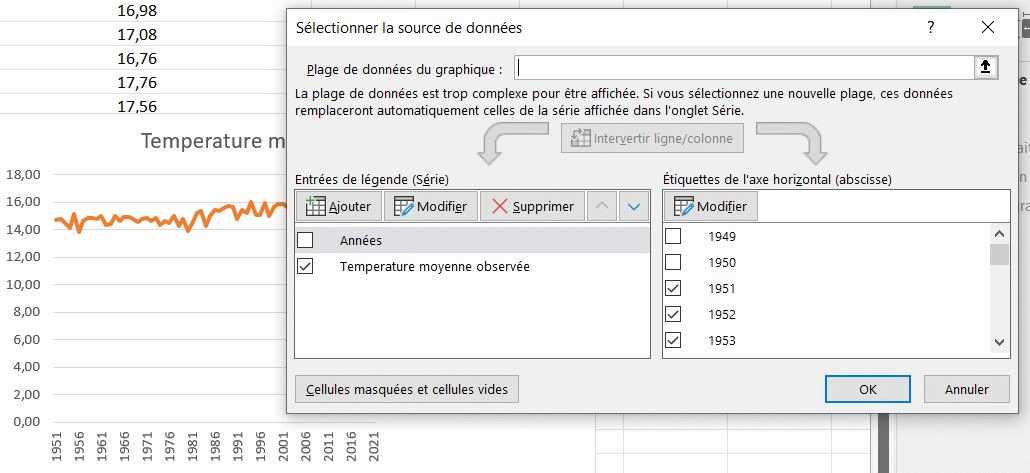Open Cellules masquées et cellules vides settings
Image resolution: width=1030 pixels, height=473 pixels.
(x=407, y=390)
